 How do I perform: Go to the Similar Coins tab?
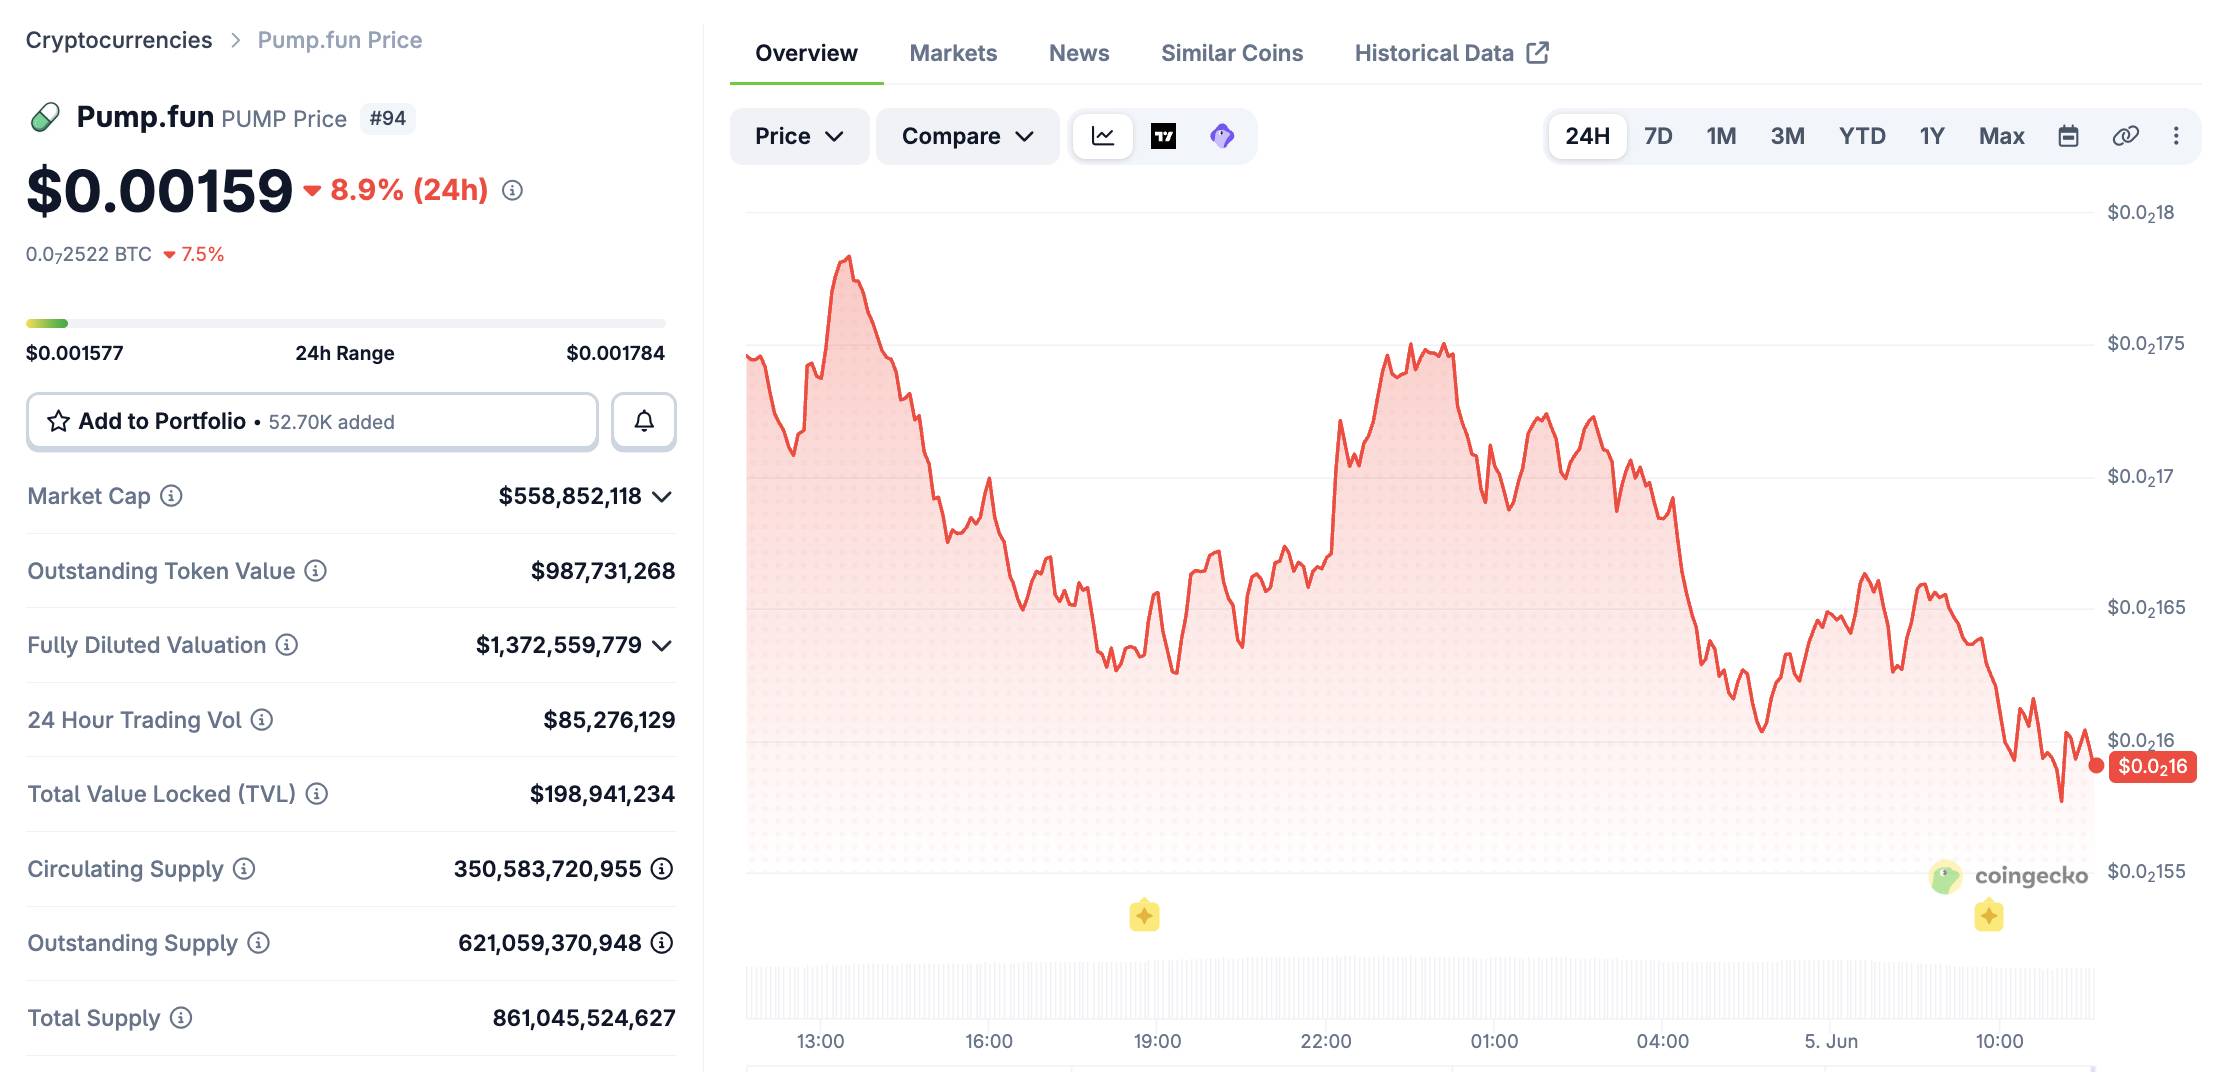coord(1232,53)
